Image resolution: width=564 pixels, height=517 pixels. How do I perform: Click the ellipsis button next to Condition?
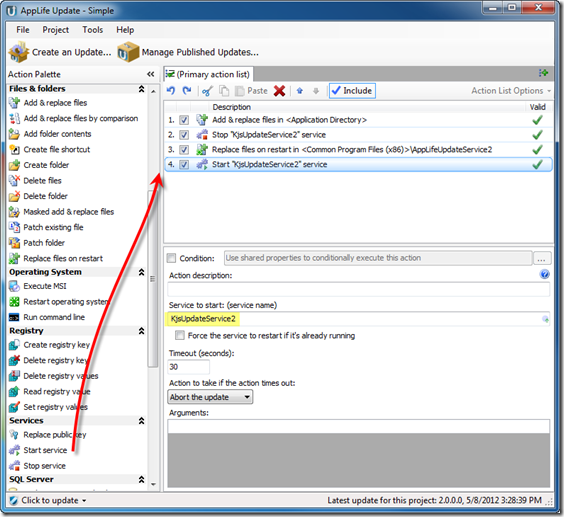542,258
